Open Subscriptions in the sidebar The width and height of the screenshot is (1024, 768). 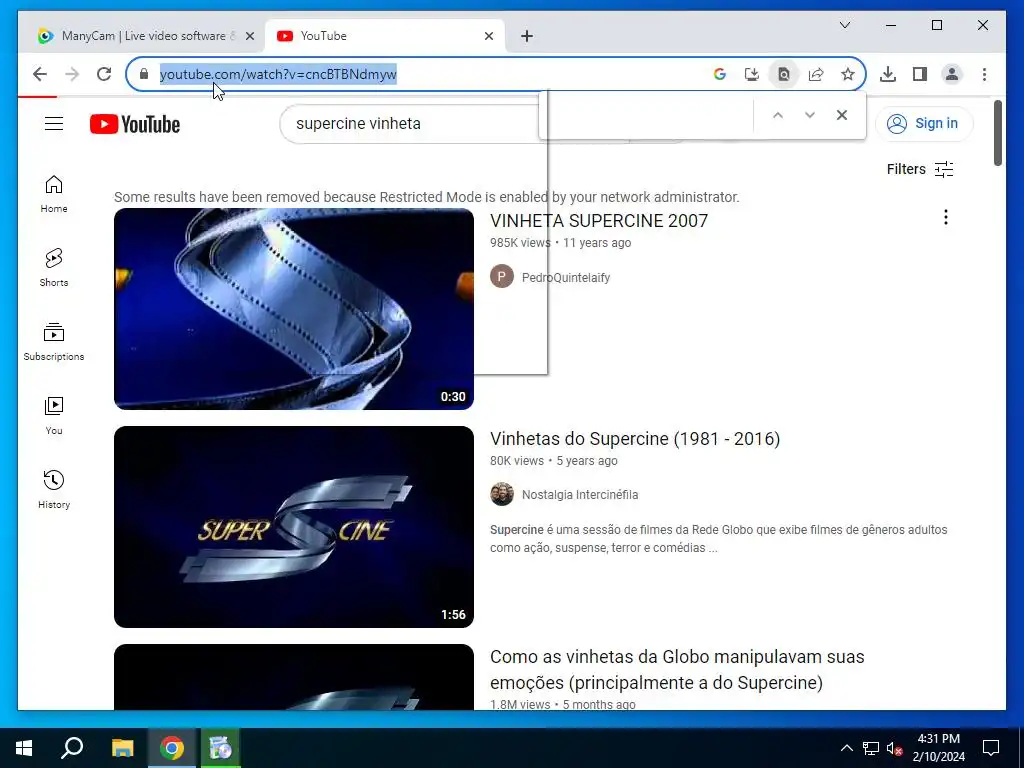[x=54, y=342]
